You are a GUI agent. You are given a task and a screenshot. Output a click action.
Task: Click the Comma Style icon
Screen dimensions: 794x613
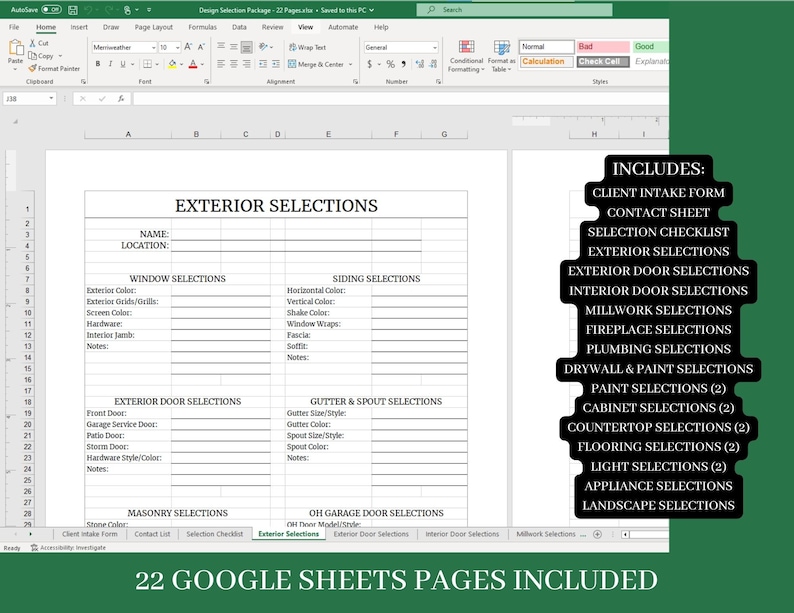404,64
